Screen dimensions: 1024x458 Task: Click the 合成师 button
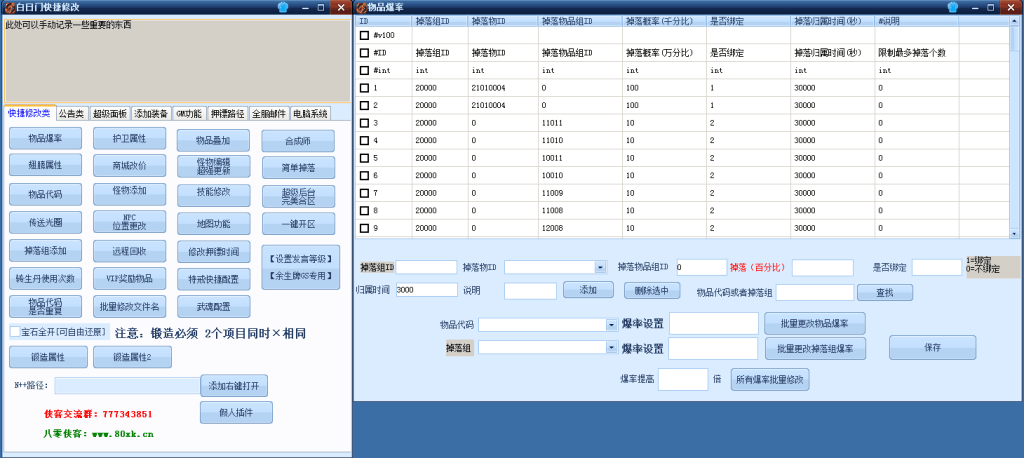click(x=298, y=140)
